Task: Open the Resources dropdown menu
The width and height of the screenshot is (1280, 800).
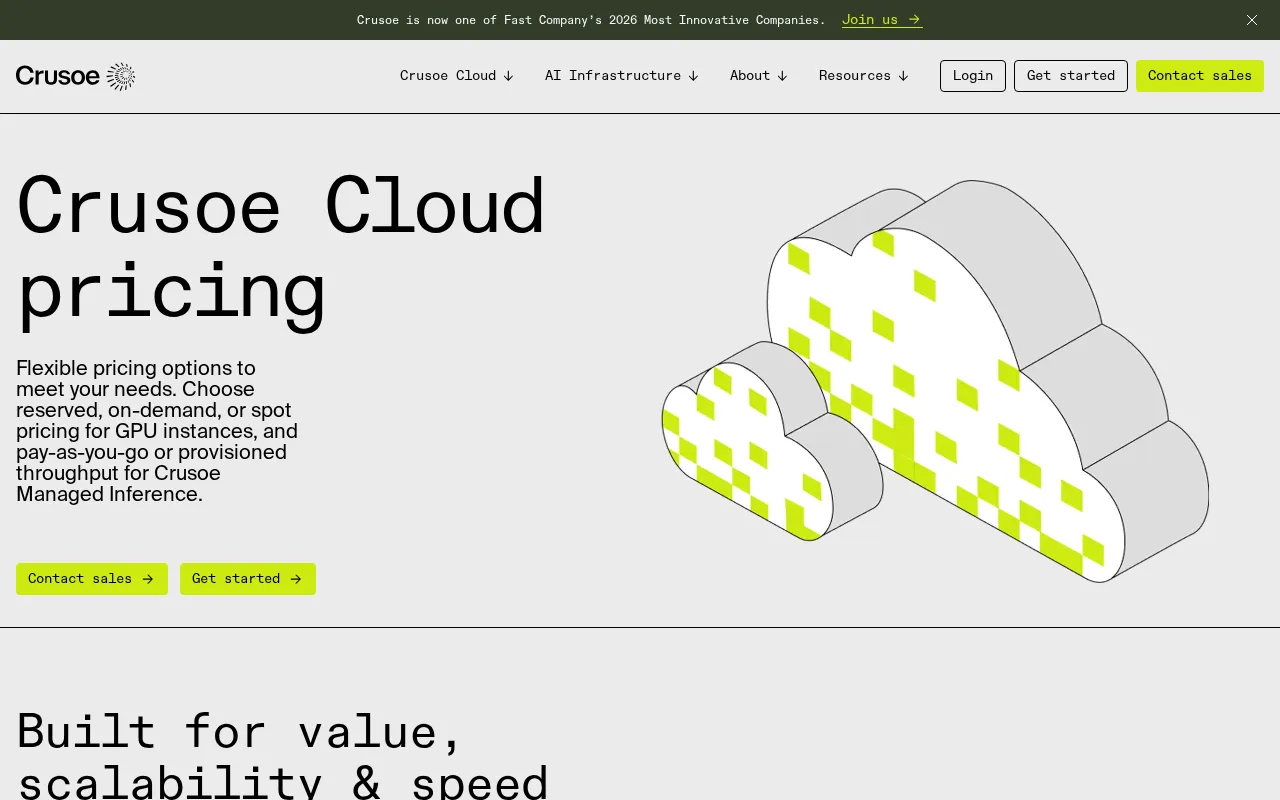Action: [x=864, y=76]
